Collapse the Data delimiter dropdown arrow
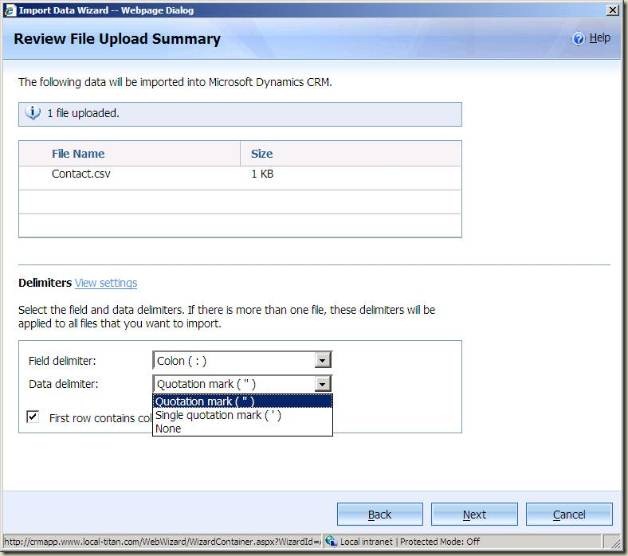Image resolution: width=628 pixels, height=556 pixels. click(322, 384)
